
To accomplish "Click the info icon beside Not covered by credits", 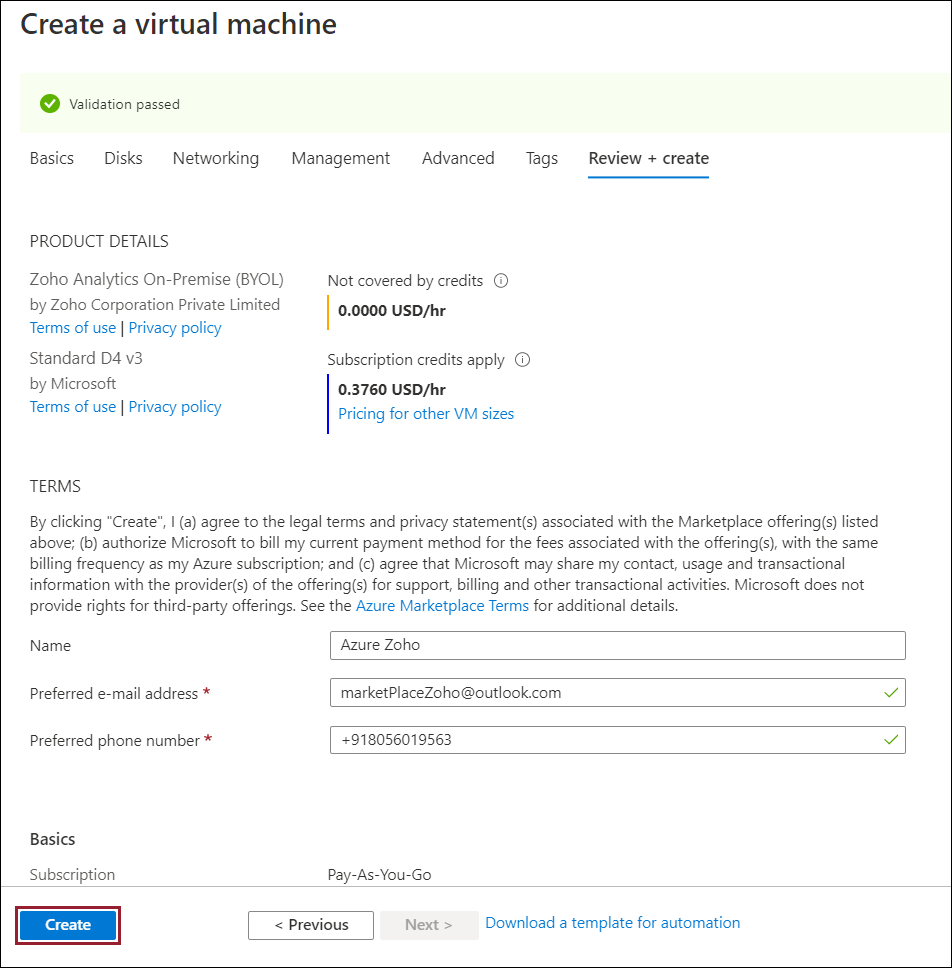I will tap(501, 281).
